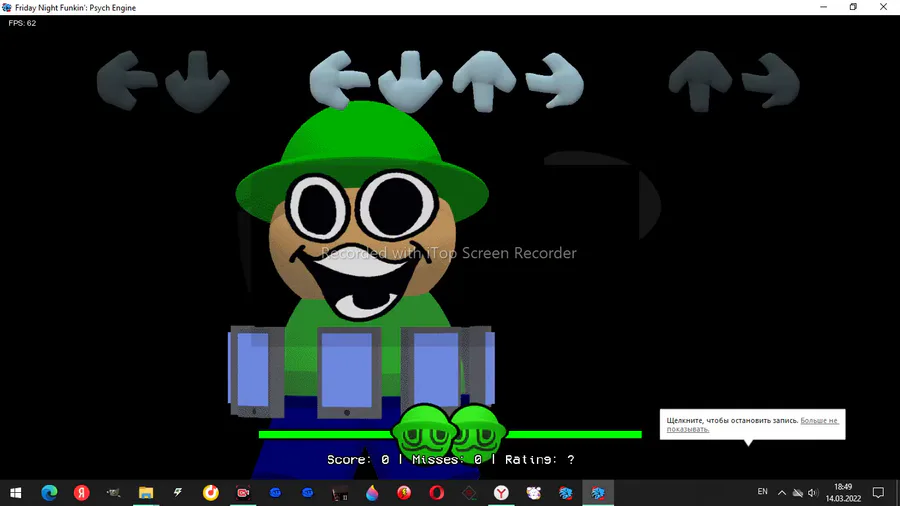Viewport: 900px width, 506px height.
Task: Click the Rating: ? text
Action: [x=540, y=460]
